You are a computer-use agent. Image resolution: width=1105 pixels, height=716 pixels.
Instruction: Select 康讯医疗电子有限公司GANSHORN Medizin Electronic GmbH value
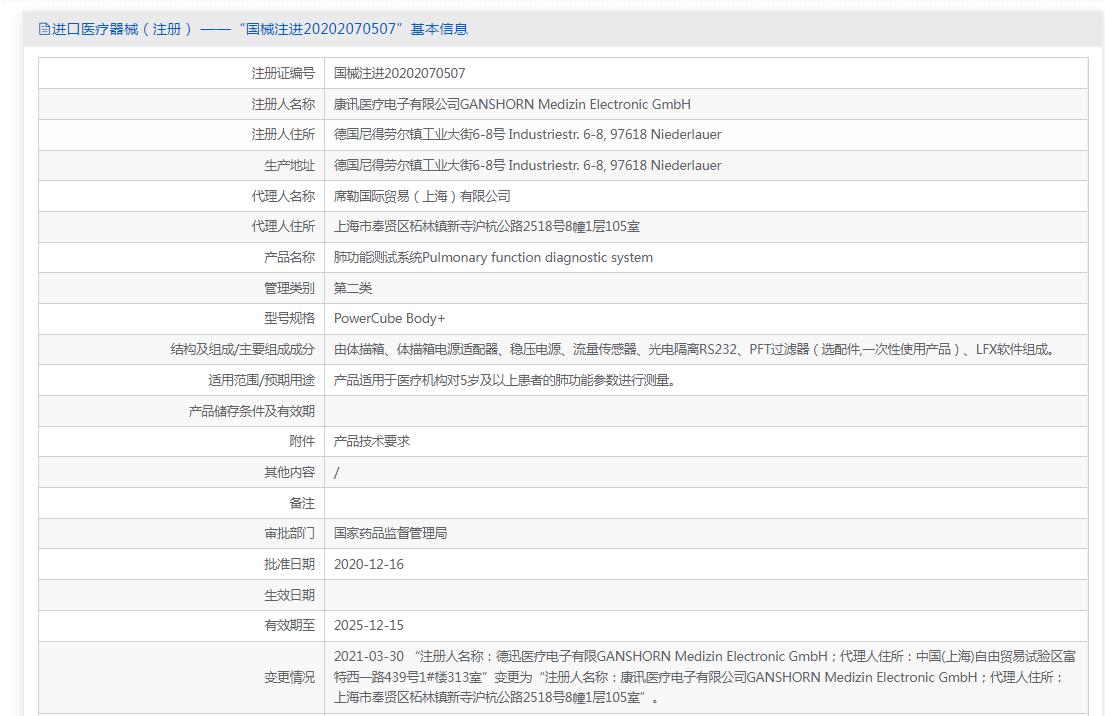pyautogui.click(x=512, y=104)
